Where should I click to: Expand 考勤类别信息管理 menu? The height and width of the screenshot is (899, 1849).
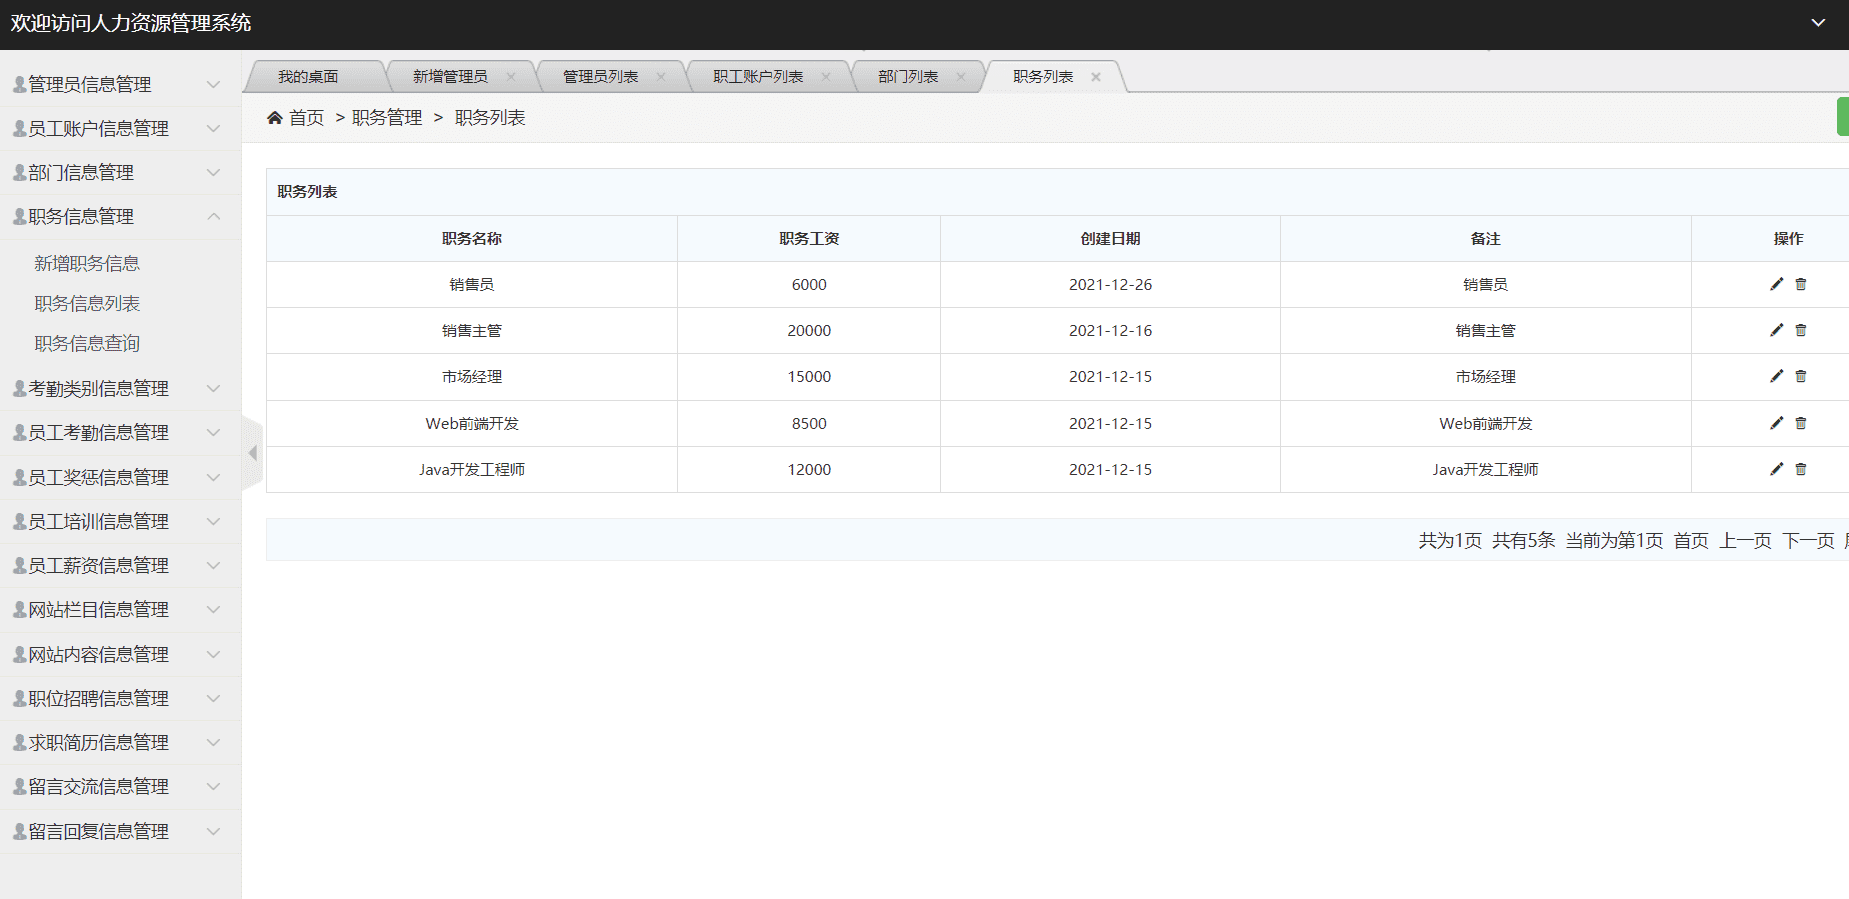120,388
